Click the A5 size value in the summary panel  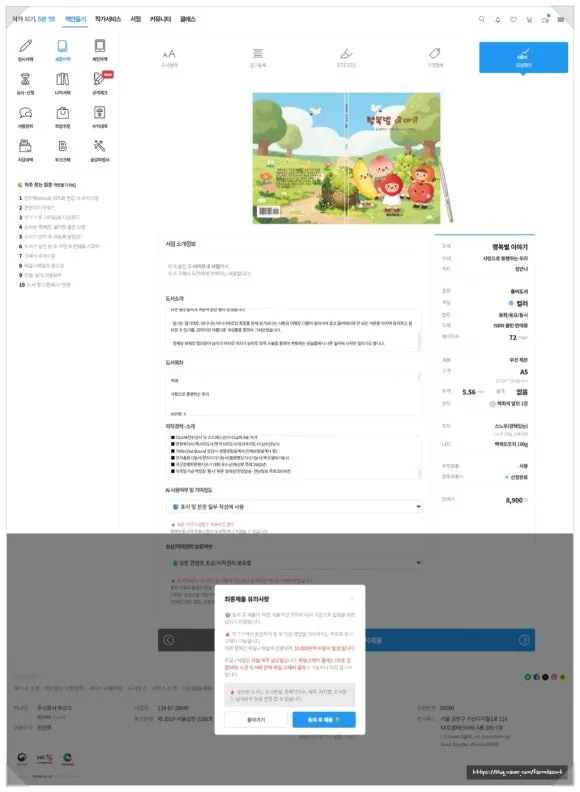click(524, 372)
